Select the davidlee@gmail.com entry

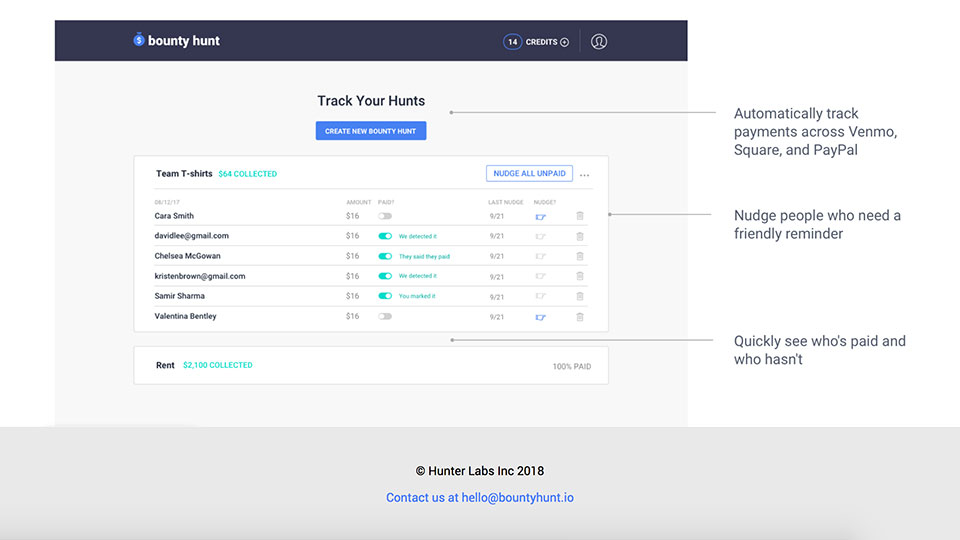[x=192, y=236]
